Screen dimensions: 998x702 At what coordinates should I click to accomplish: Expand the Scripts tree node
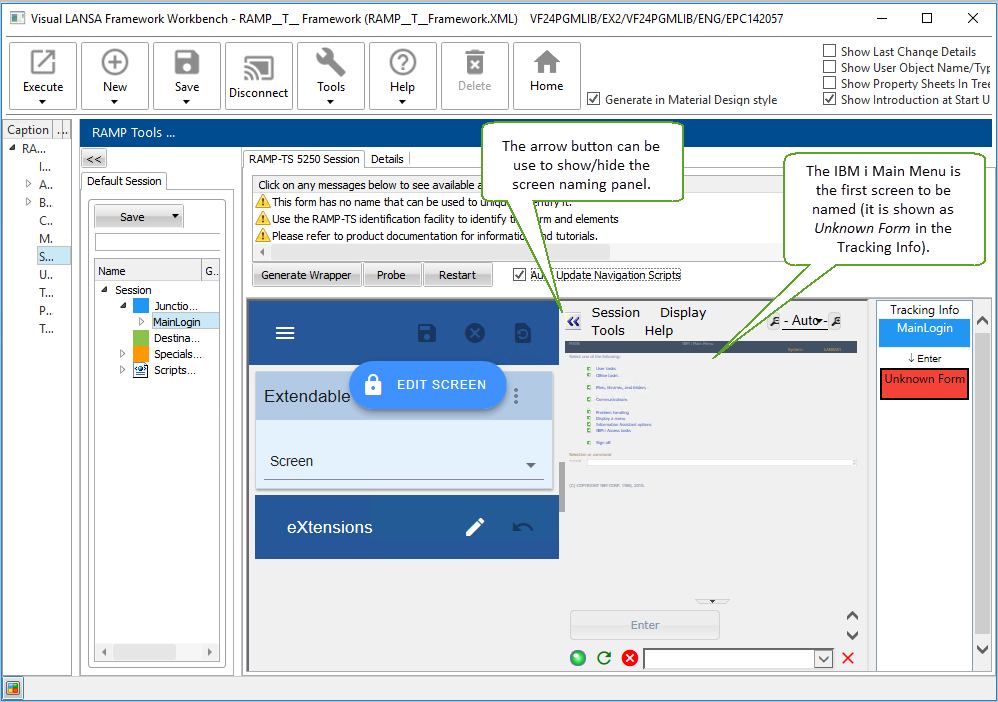[x=122, y=370]
